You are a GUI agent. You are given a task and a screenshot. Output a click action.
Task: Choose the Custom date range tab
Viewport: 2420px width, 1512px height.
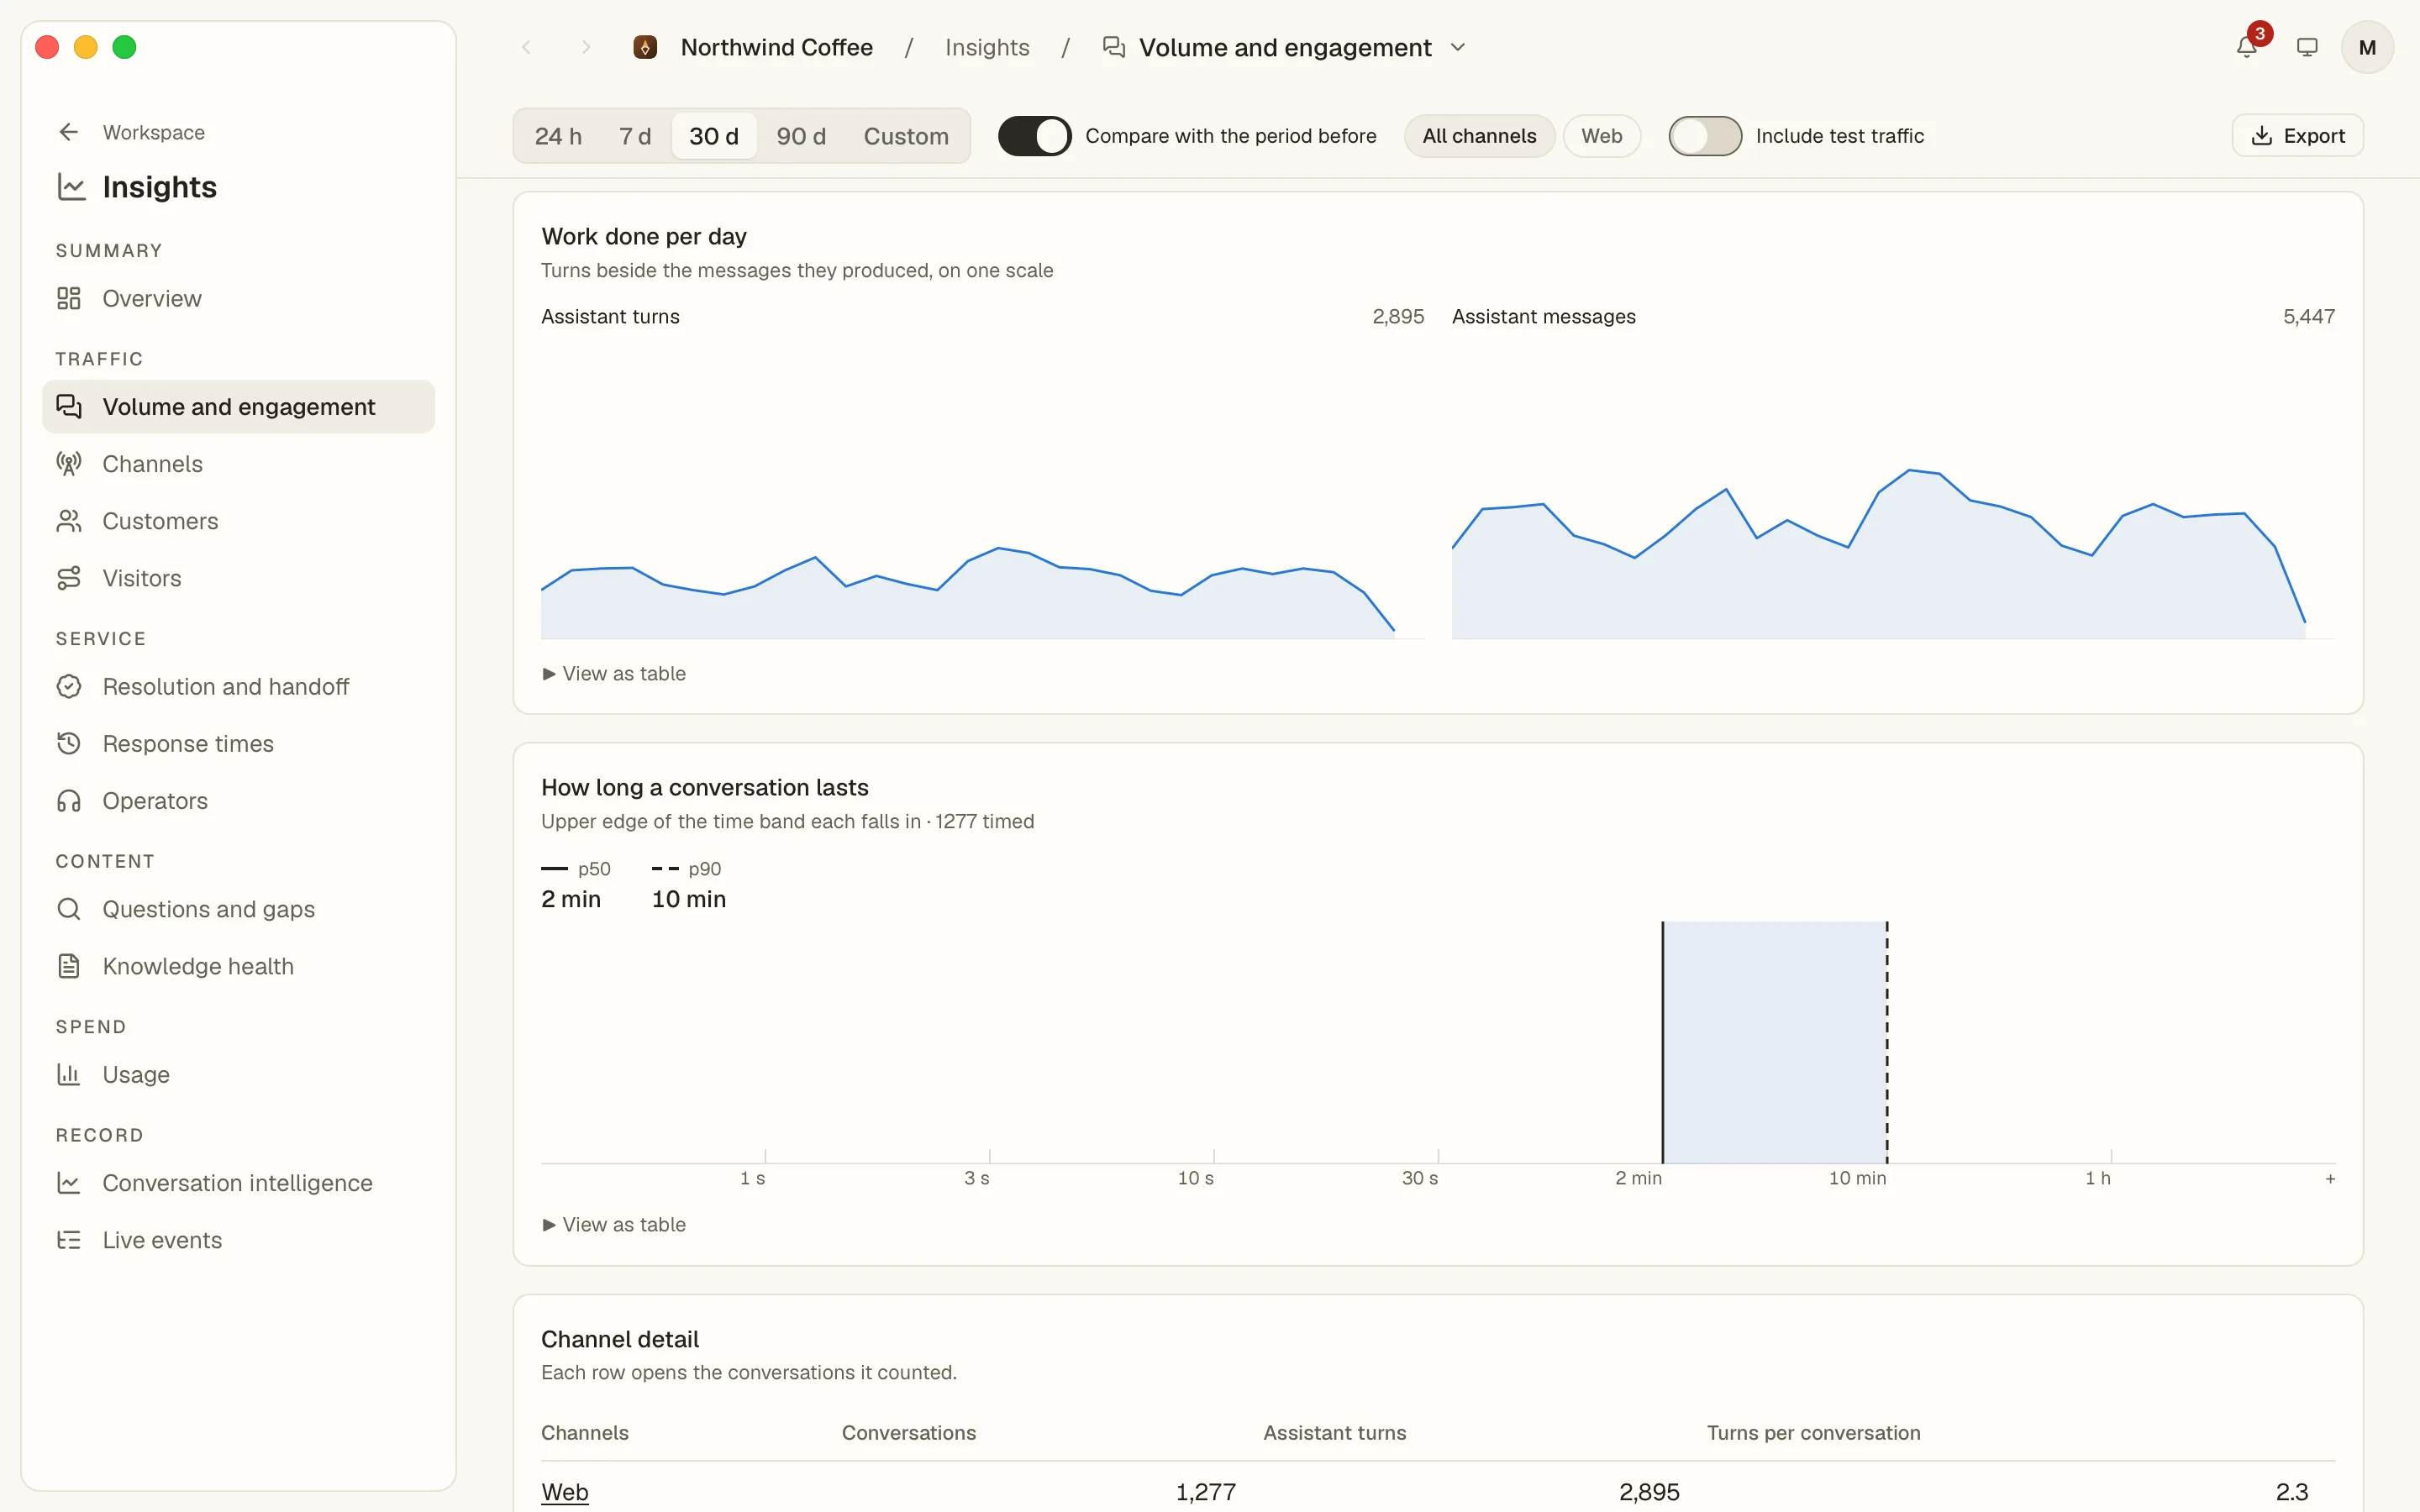click(x=906, y=136)
